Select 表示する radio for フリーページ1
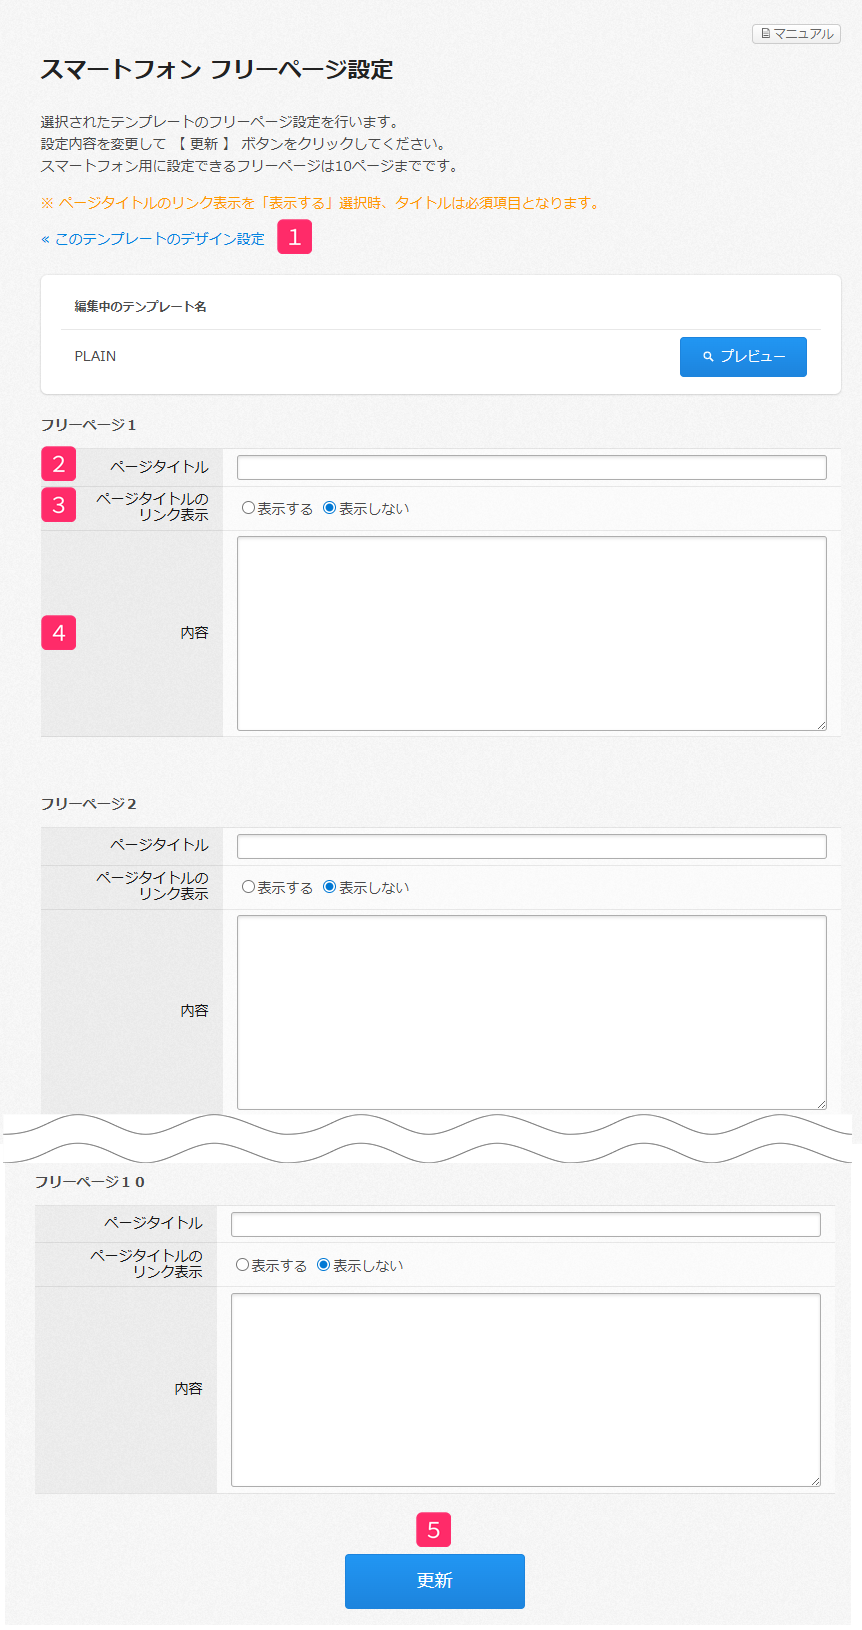Image resolution: width=862 pixels, height=1630 pixels. 249,508
